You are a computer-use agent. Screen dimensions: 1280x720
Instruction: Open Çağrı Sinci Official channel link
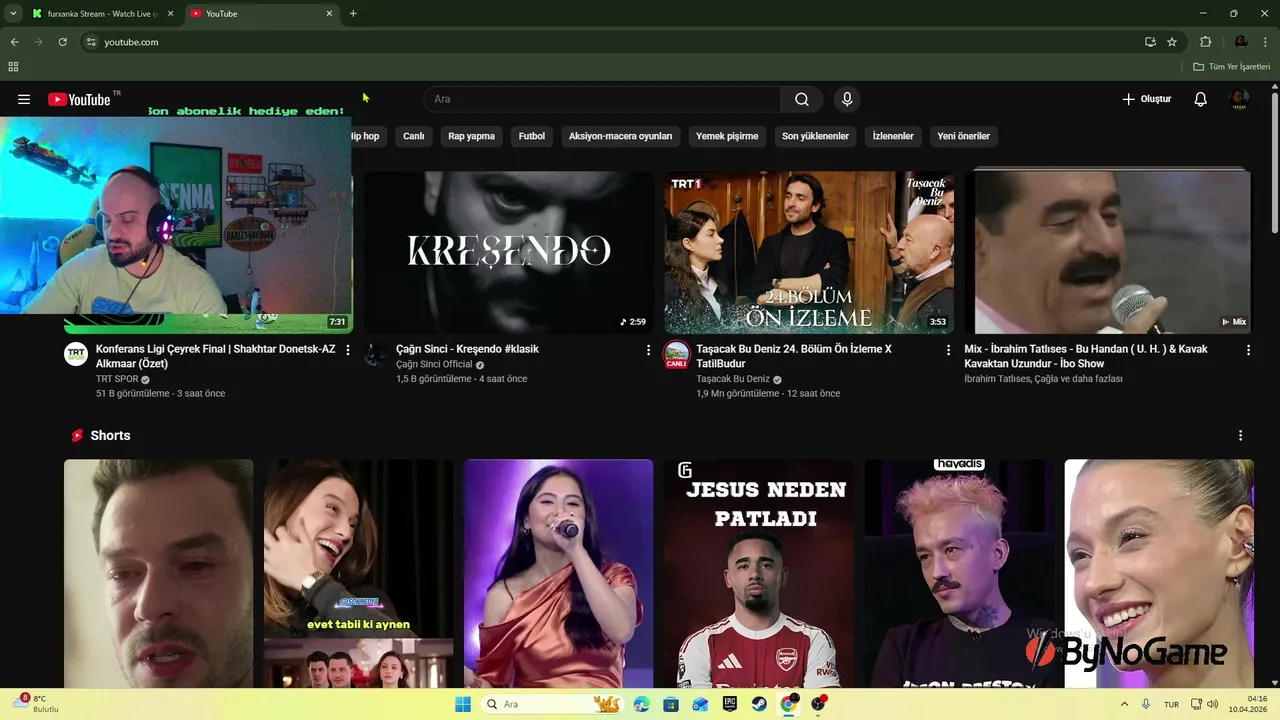pyautogui.click(x=434, y=365)
